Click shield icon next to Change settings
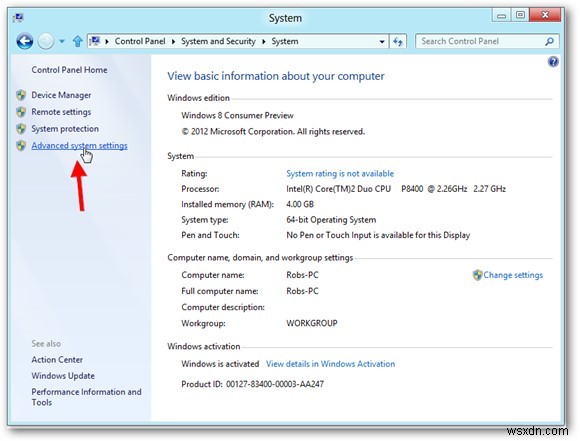 pyautogui.click(x=478, y=275)
